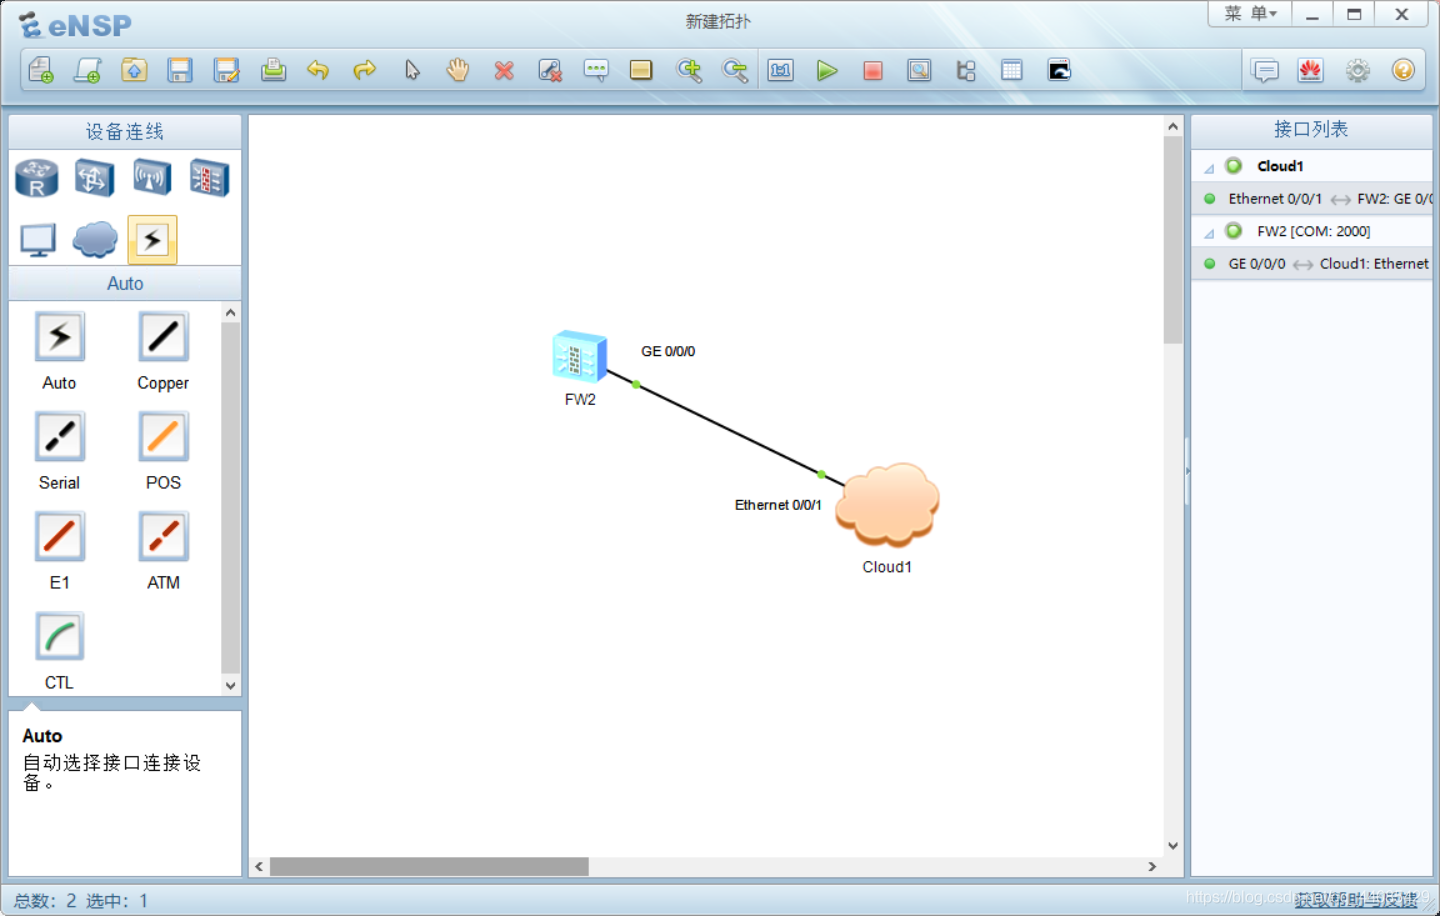The width and height of the screenshot is (1440, 916).
Task: Open an existing topology file icon
Action: [134, 70]
